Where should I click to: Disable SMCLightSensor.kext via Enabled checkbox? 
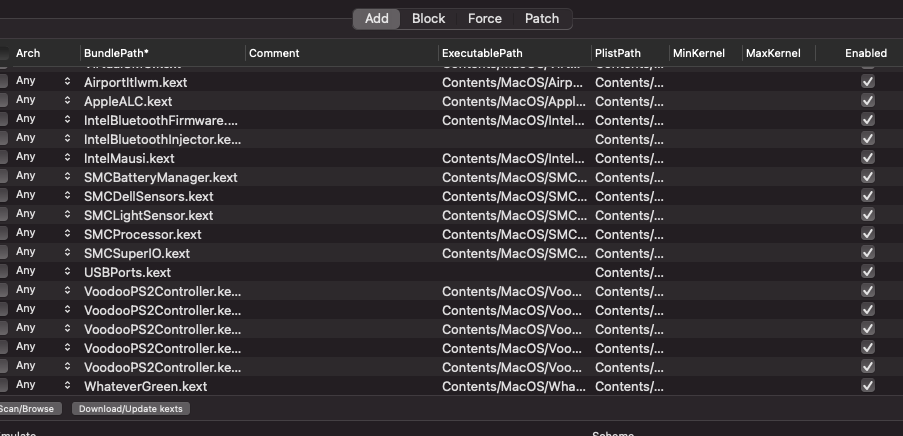click(867, 215)
